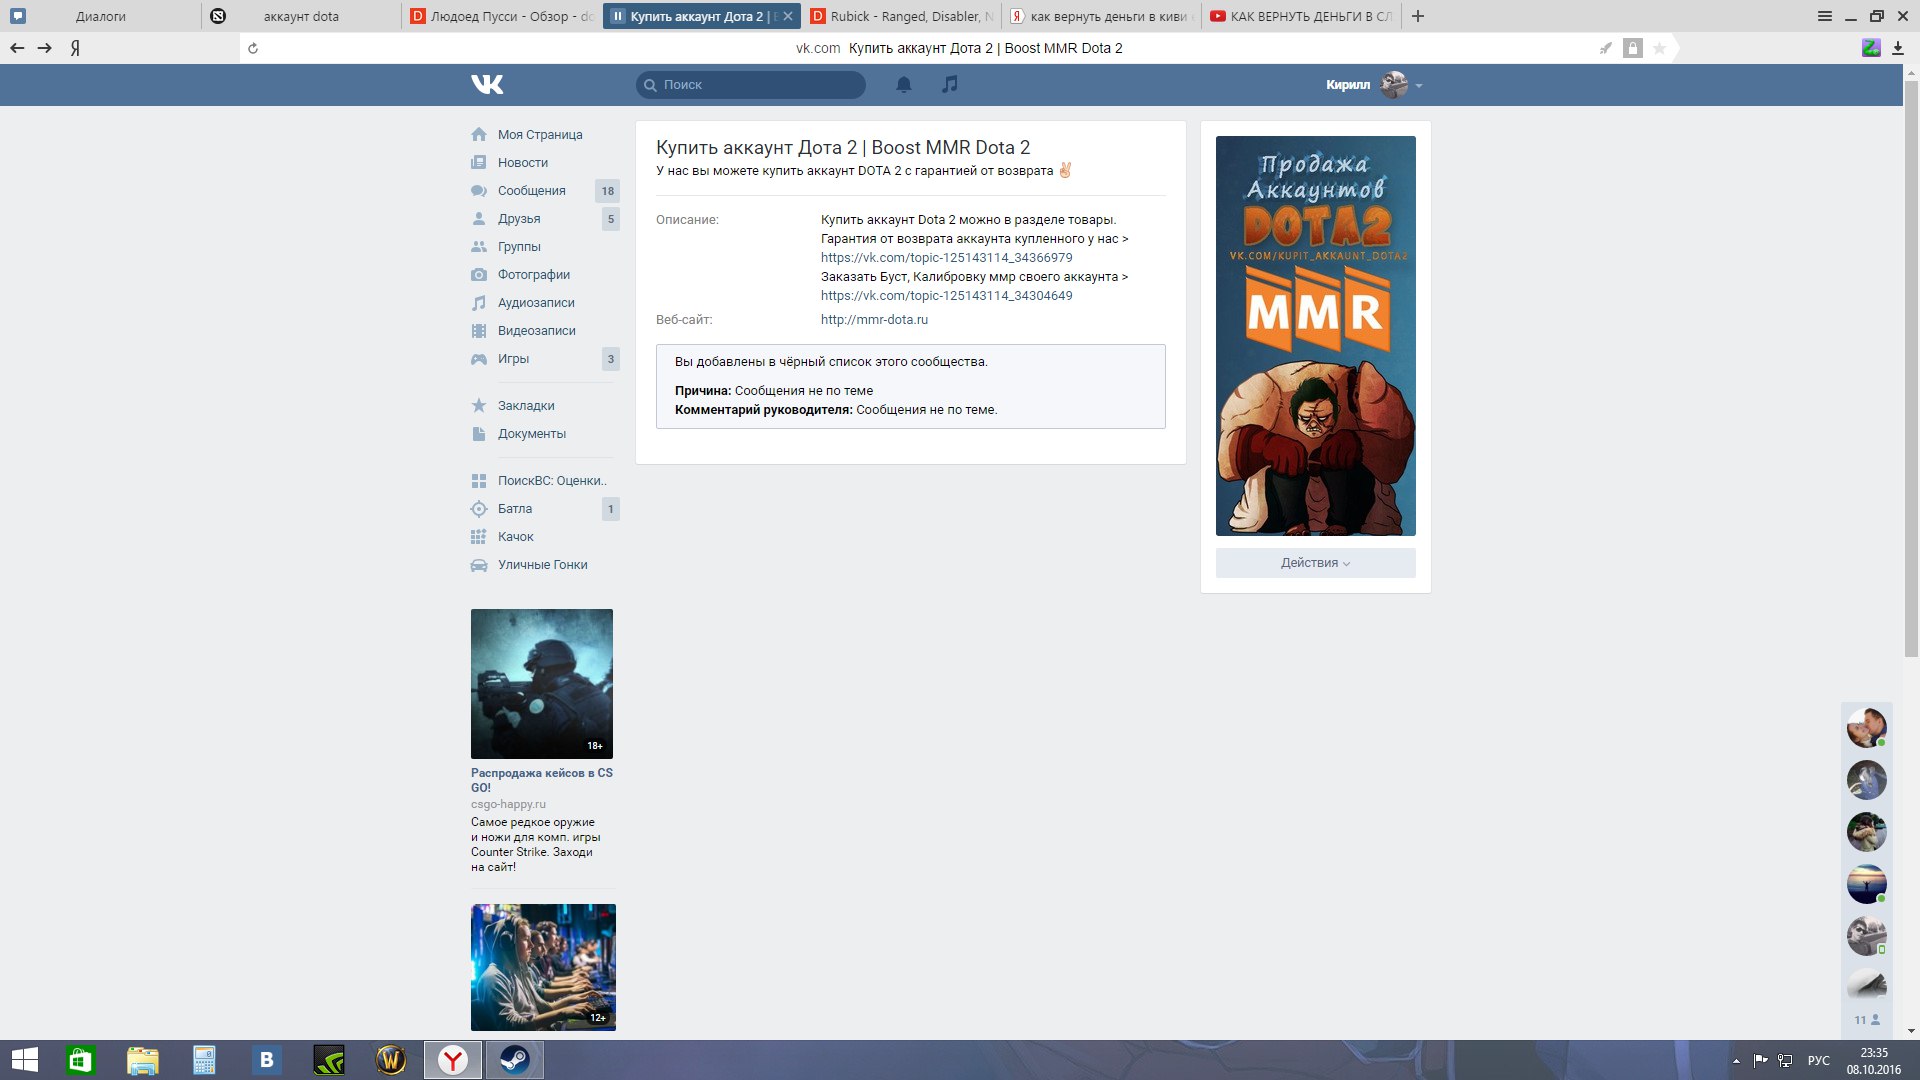The image size is (1920, 1080).
Task: Focus the Поиск search field
Action: click(x=751, y=85)
